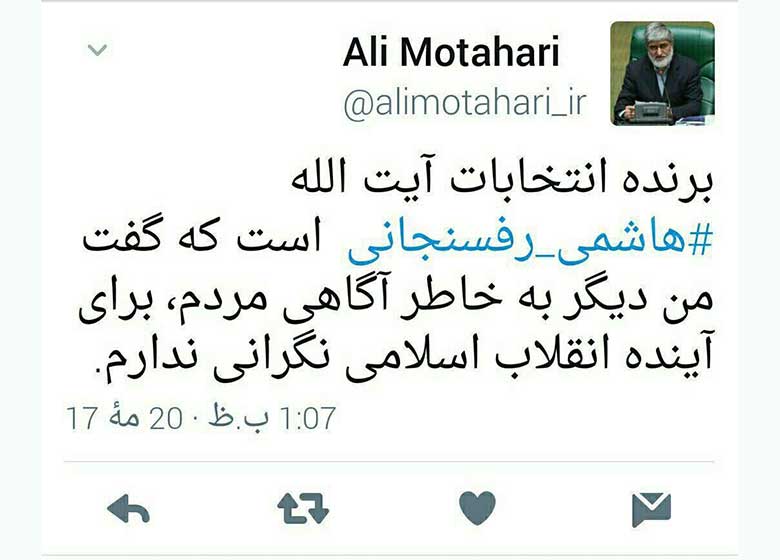780x560 pixels.
Task: Open Ali Motahari's profile photo
Action: tap(662, 73)
